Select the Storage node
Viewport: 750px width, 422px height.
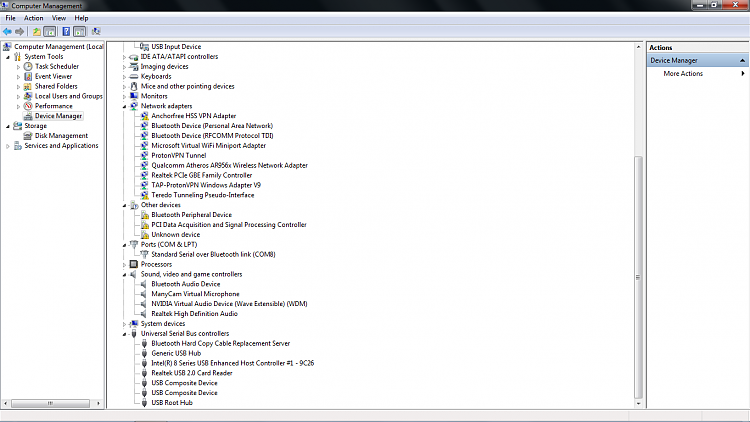click(x=35, y=126)
